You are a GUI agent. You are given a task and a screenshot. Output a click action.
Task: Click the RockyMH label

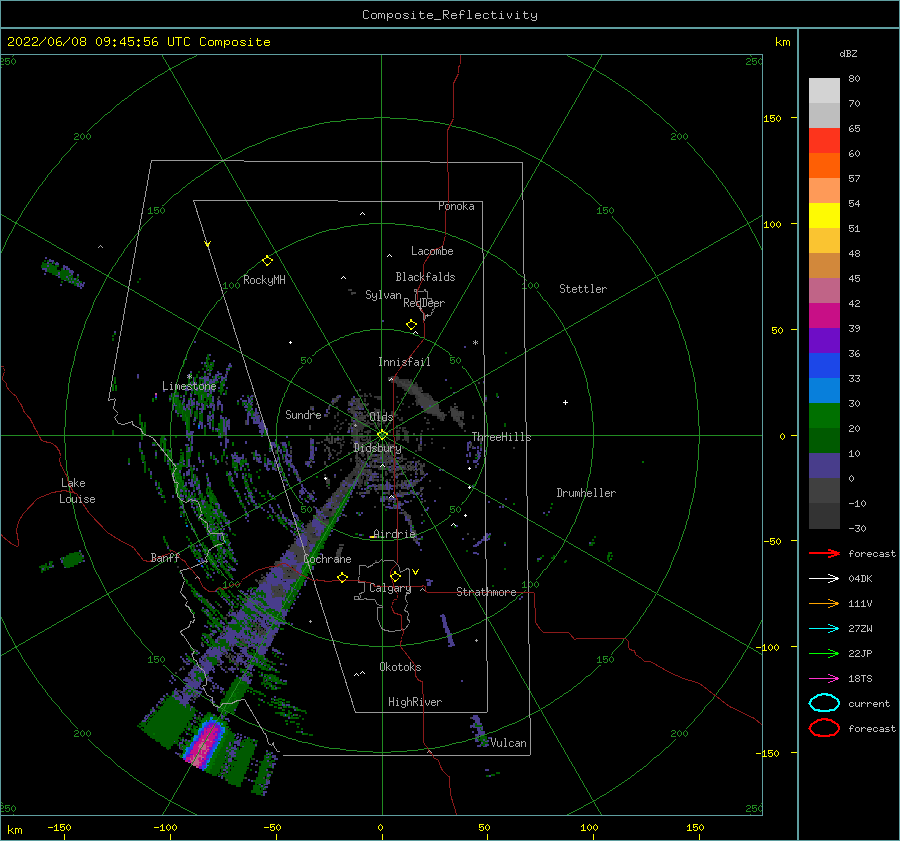[x=264, y=280]
